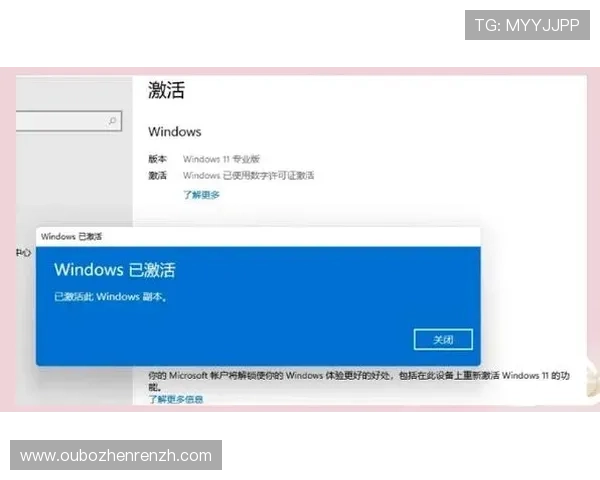
Task: Open the 了解更多信息 link at bottom
Action: click(x=176, y=399)
